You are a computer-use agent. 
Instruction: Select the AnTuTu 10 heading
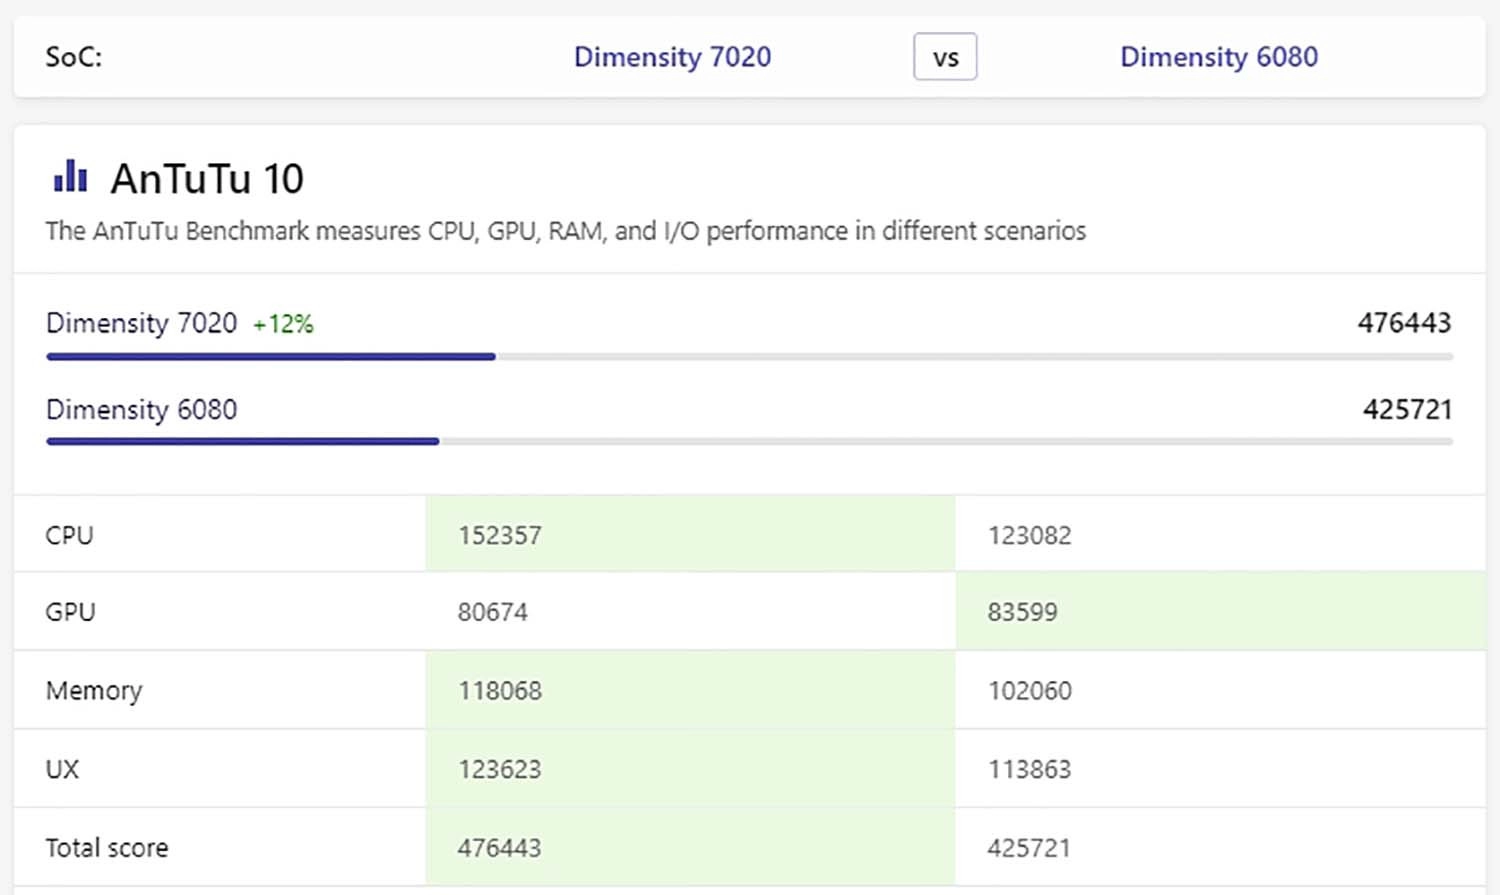(207, 179)
